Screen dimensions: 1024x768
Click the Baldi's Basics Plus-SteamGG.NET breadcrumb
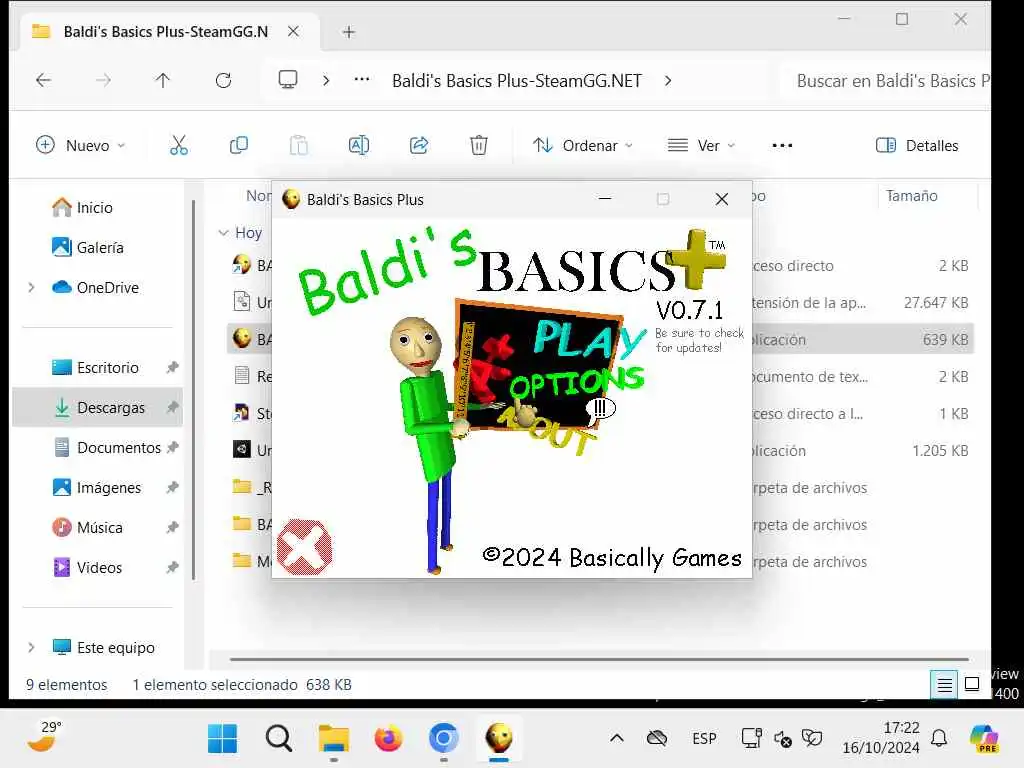(517, 80)
